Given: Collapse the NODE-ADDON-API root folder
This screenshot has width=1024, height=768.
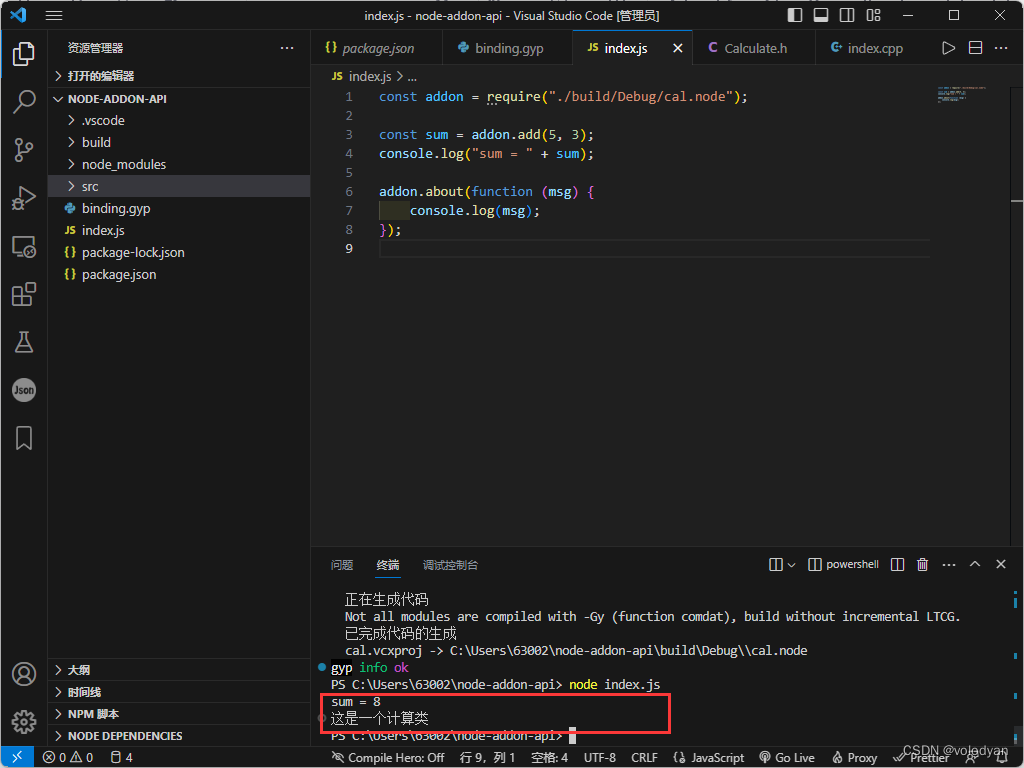Looking at the screenshot, I should click(x=179, y=99).
